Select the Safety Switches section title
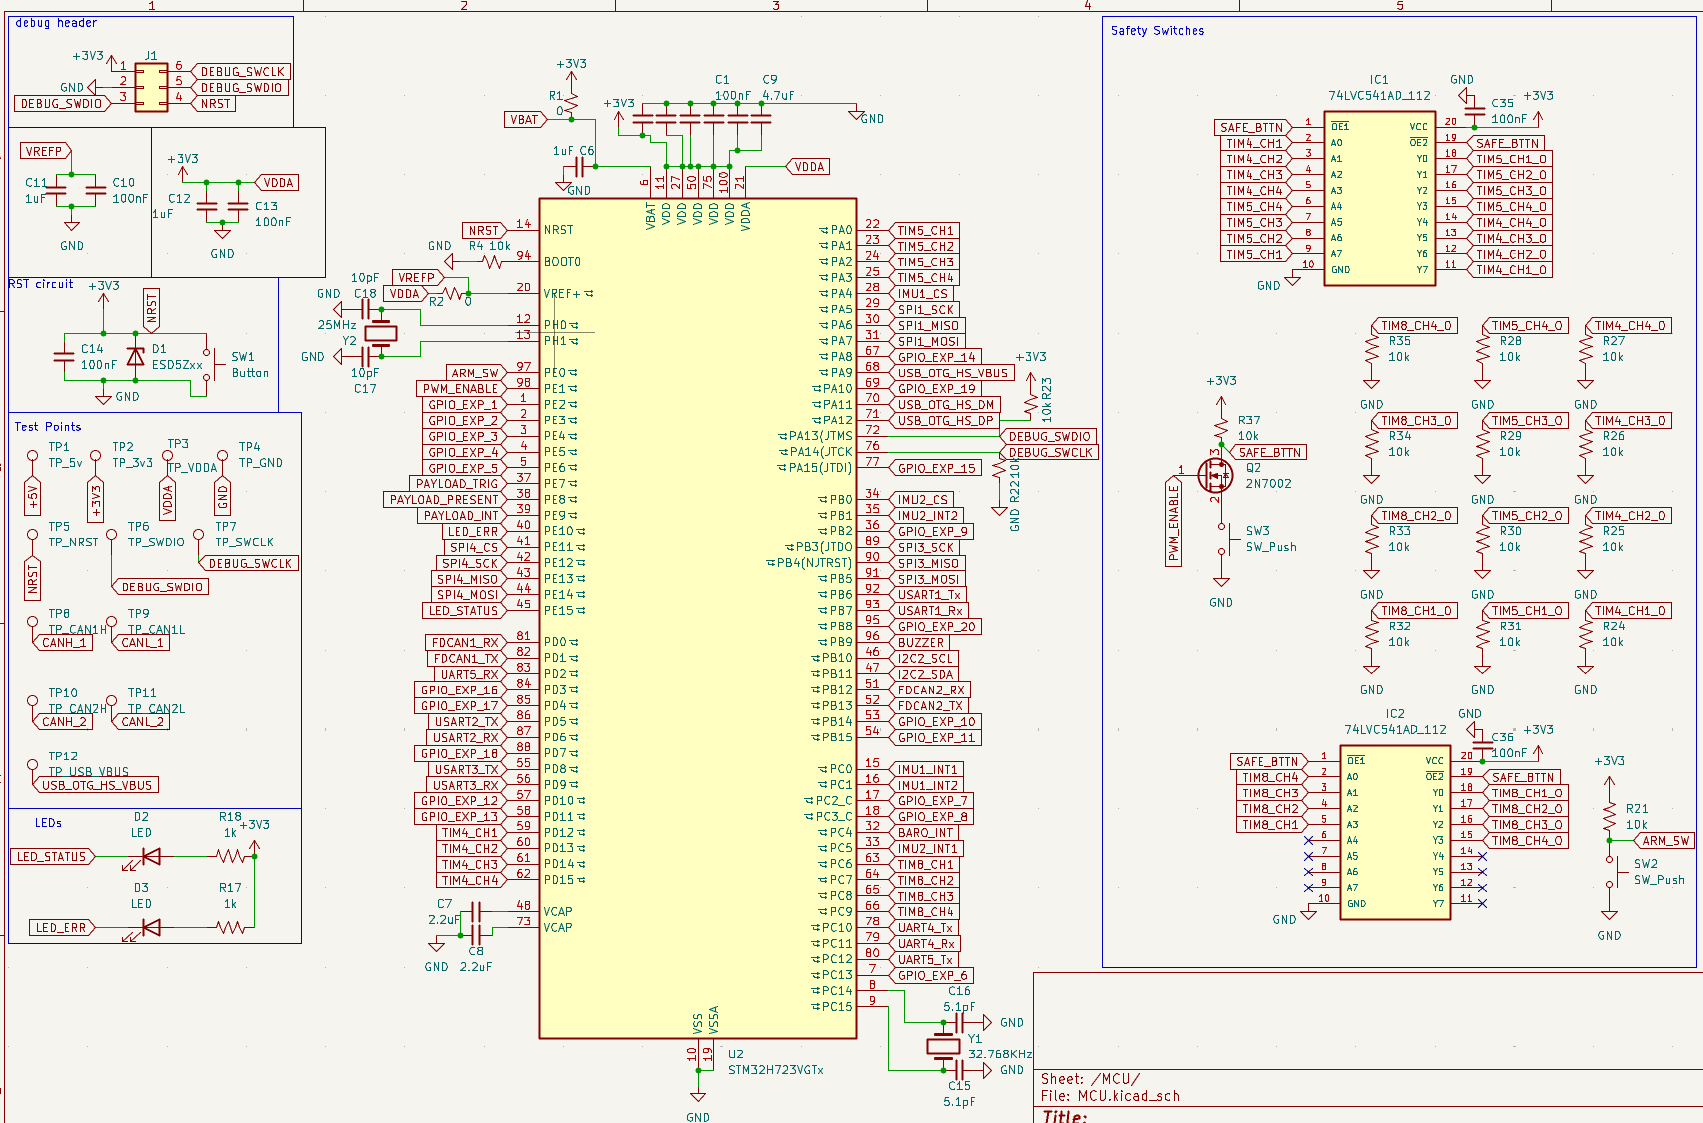 pyautogui.click(x=1157, y=31)
